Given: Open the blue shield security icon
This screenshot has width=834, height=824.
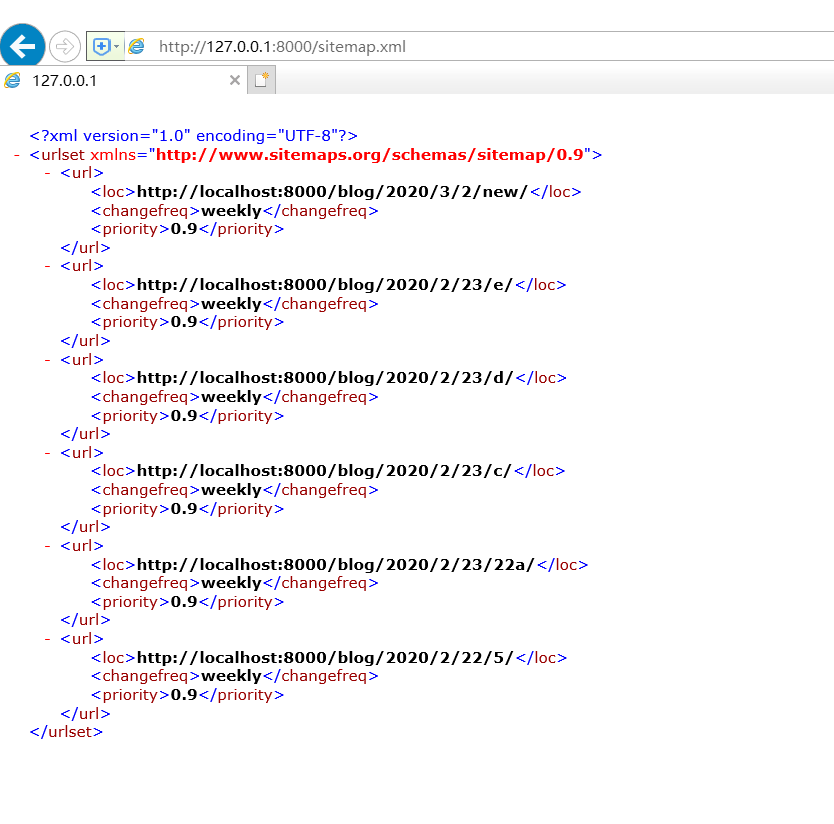Looking at the screenshot, I should click(x=101, y=47).
